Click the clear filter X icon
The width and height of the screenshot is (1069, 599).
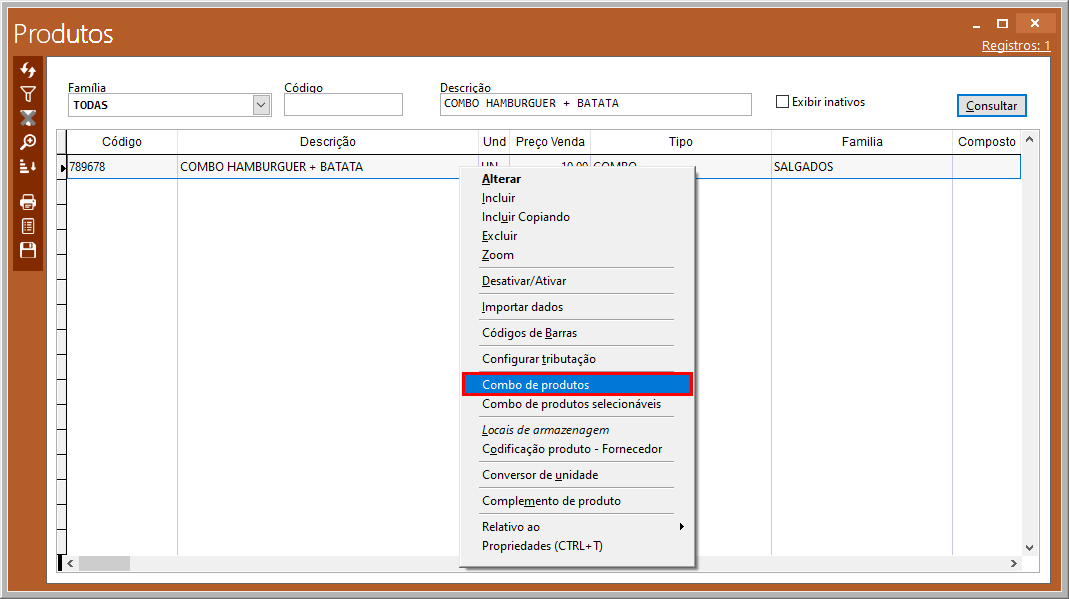pyautogui.click(x=28, y=118)
